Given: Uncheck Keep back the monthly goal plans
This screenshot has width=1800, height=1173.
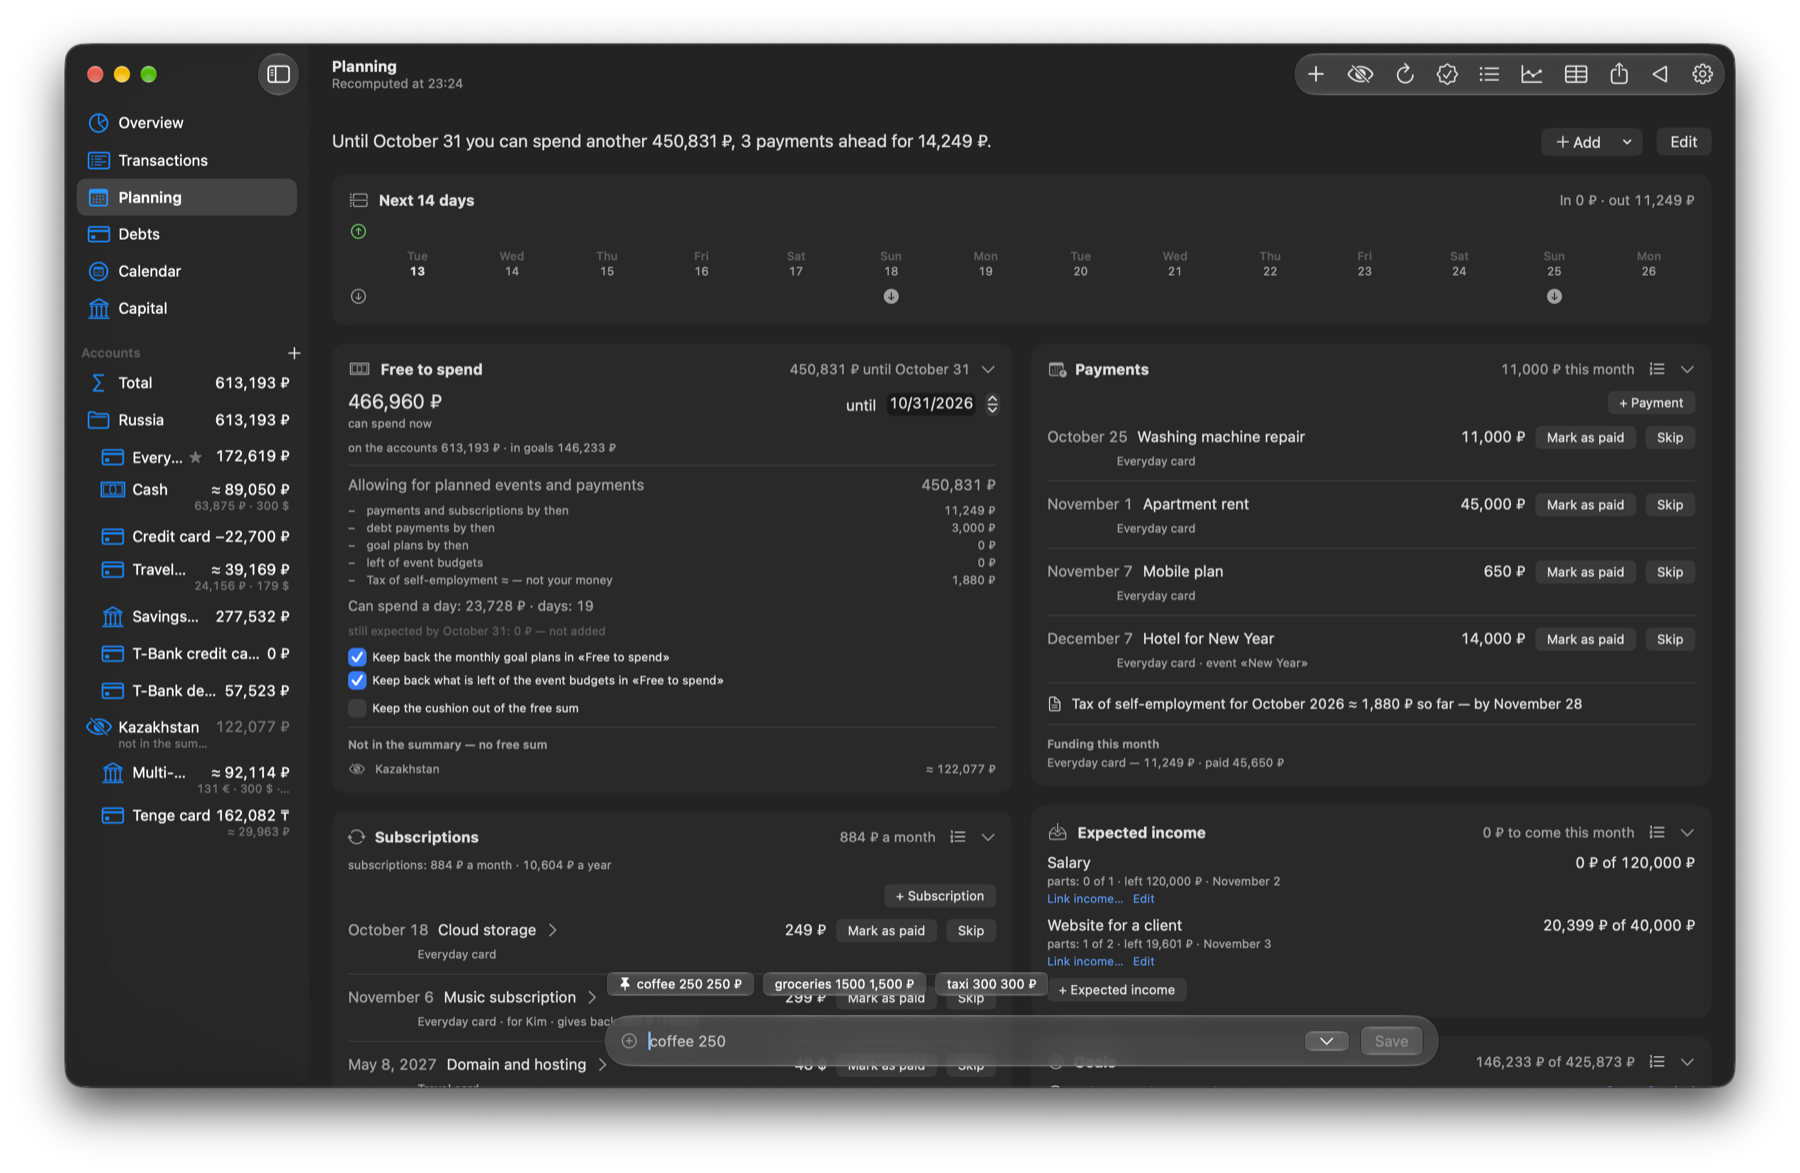Looking at the screenshot, I should point(357,657).
